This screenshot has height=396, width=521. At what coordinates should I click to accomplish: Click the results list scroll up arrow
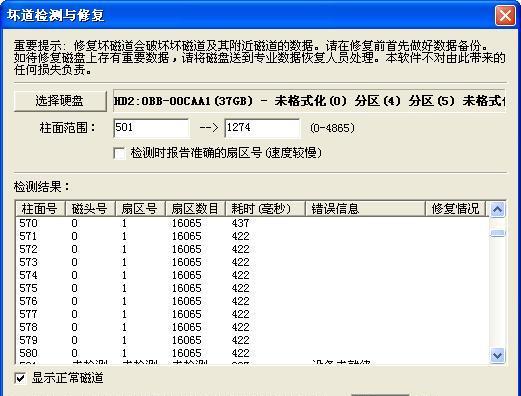498,209
